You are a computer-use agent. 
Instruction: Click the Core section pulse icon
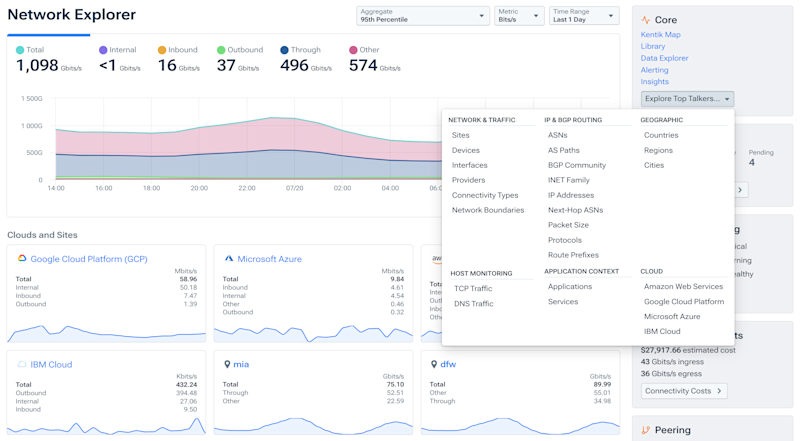645,20
